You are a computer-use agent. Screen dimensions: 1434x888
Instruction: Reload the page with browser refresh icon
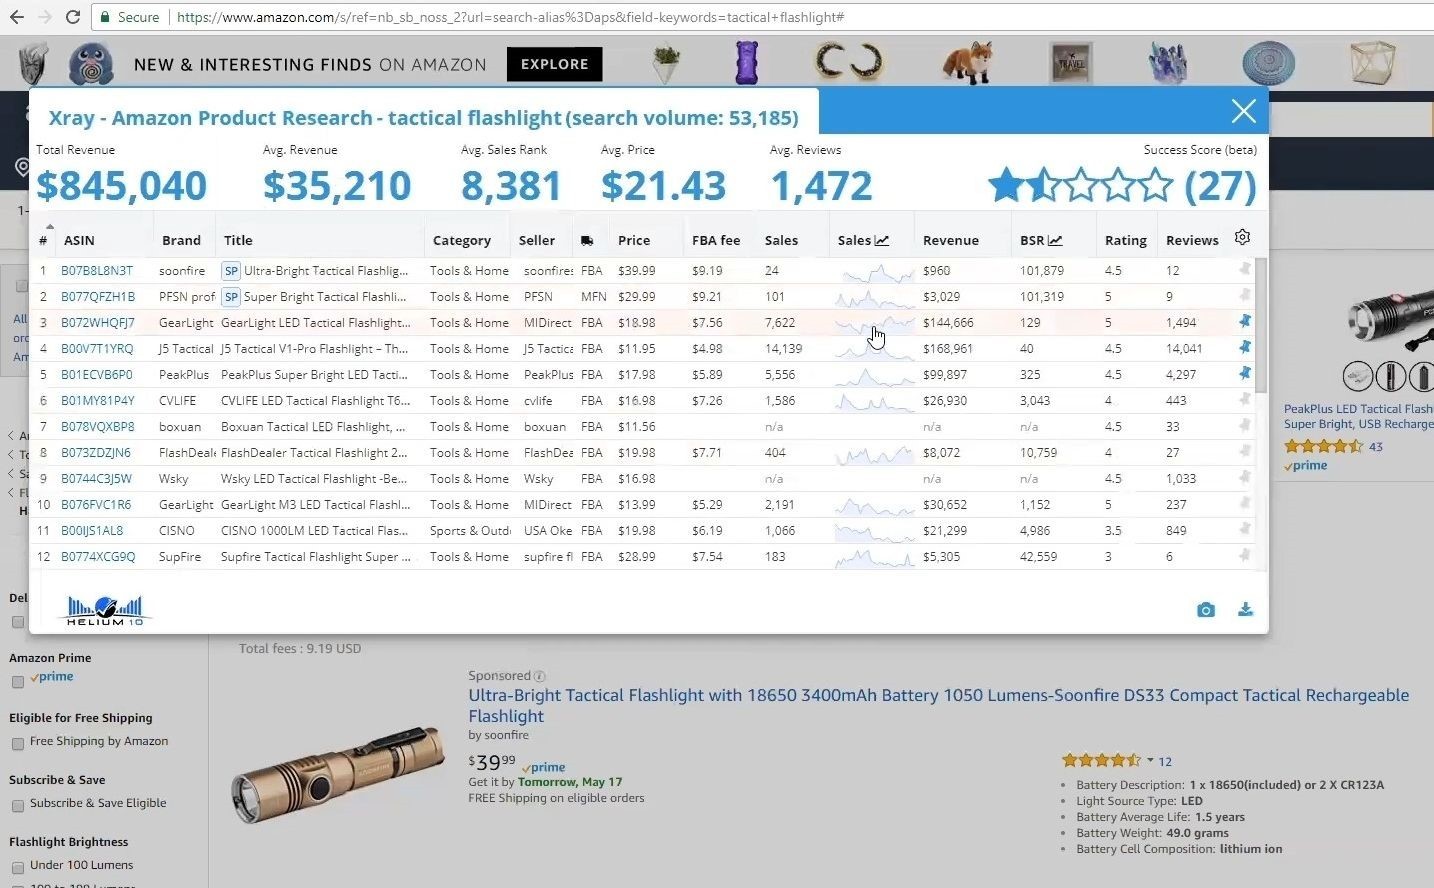[x=72, y=17]
